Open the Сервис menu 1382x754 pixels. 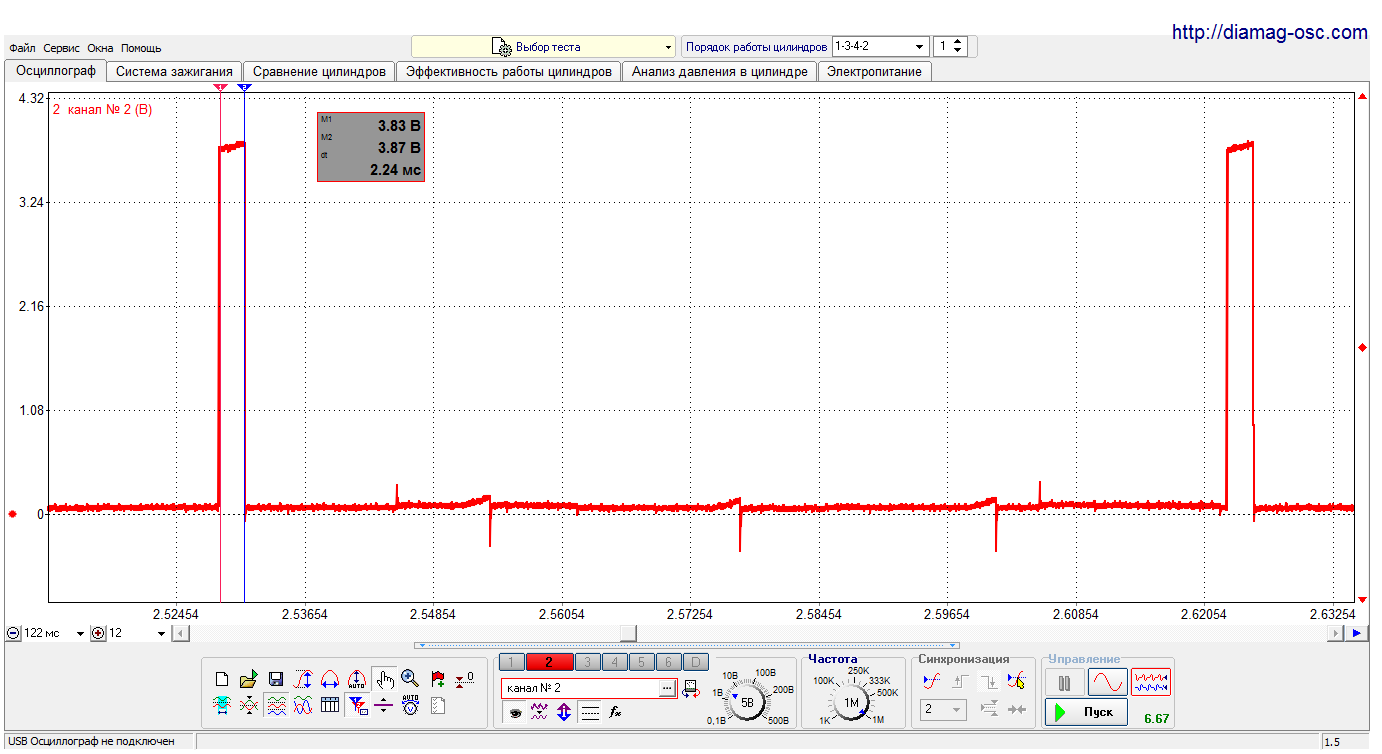point(62,48)
